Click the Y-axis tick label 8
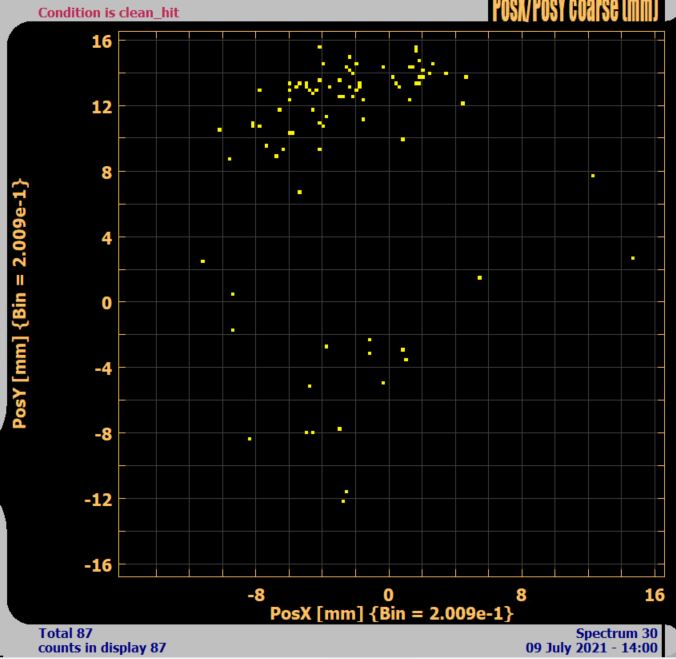 pyautogui.click(x=107, y=173)
